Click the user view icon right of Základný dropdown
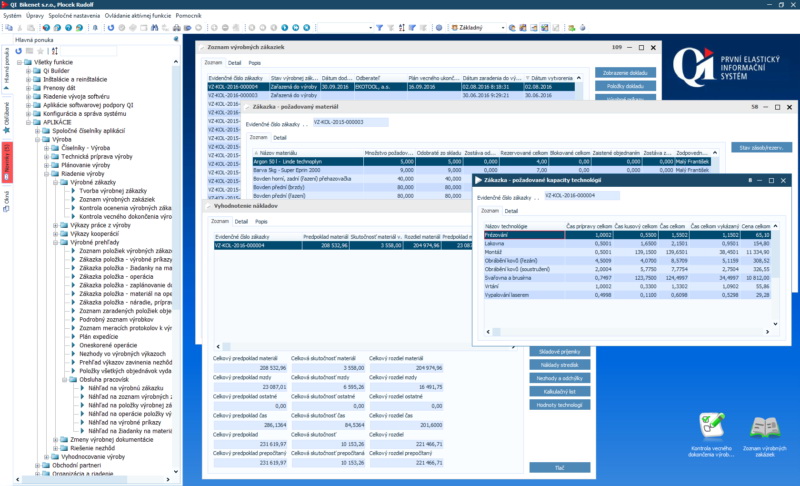The height and width of the screenshot is (486, 800). [512, 28]
